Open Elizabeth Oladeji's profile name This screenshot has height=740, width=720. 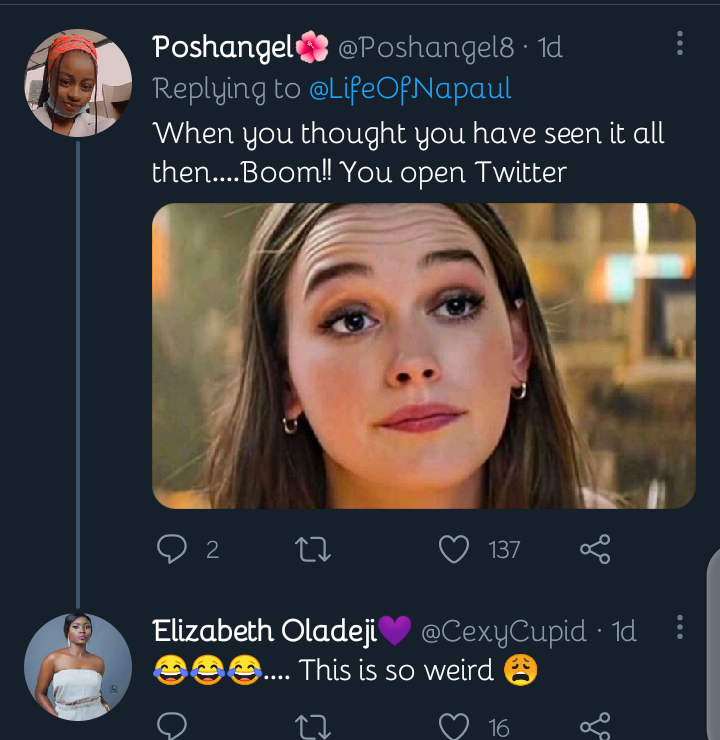265,631
